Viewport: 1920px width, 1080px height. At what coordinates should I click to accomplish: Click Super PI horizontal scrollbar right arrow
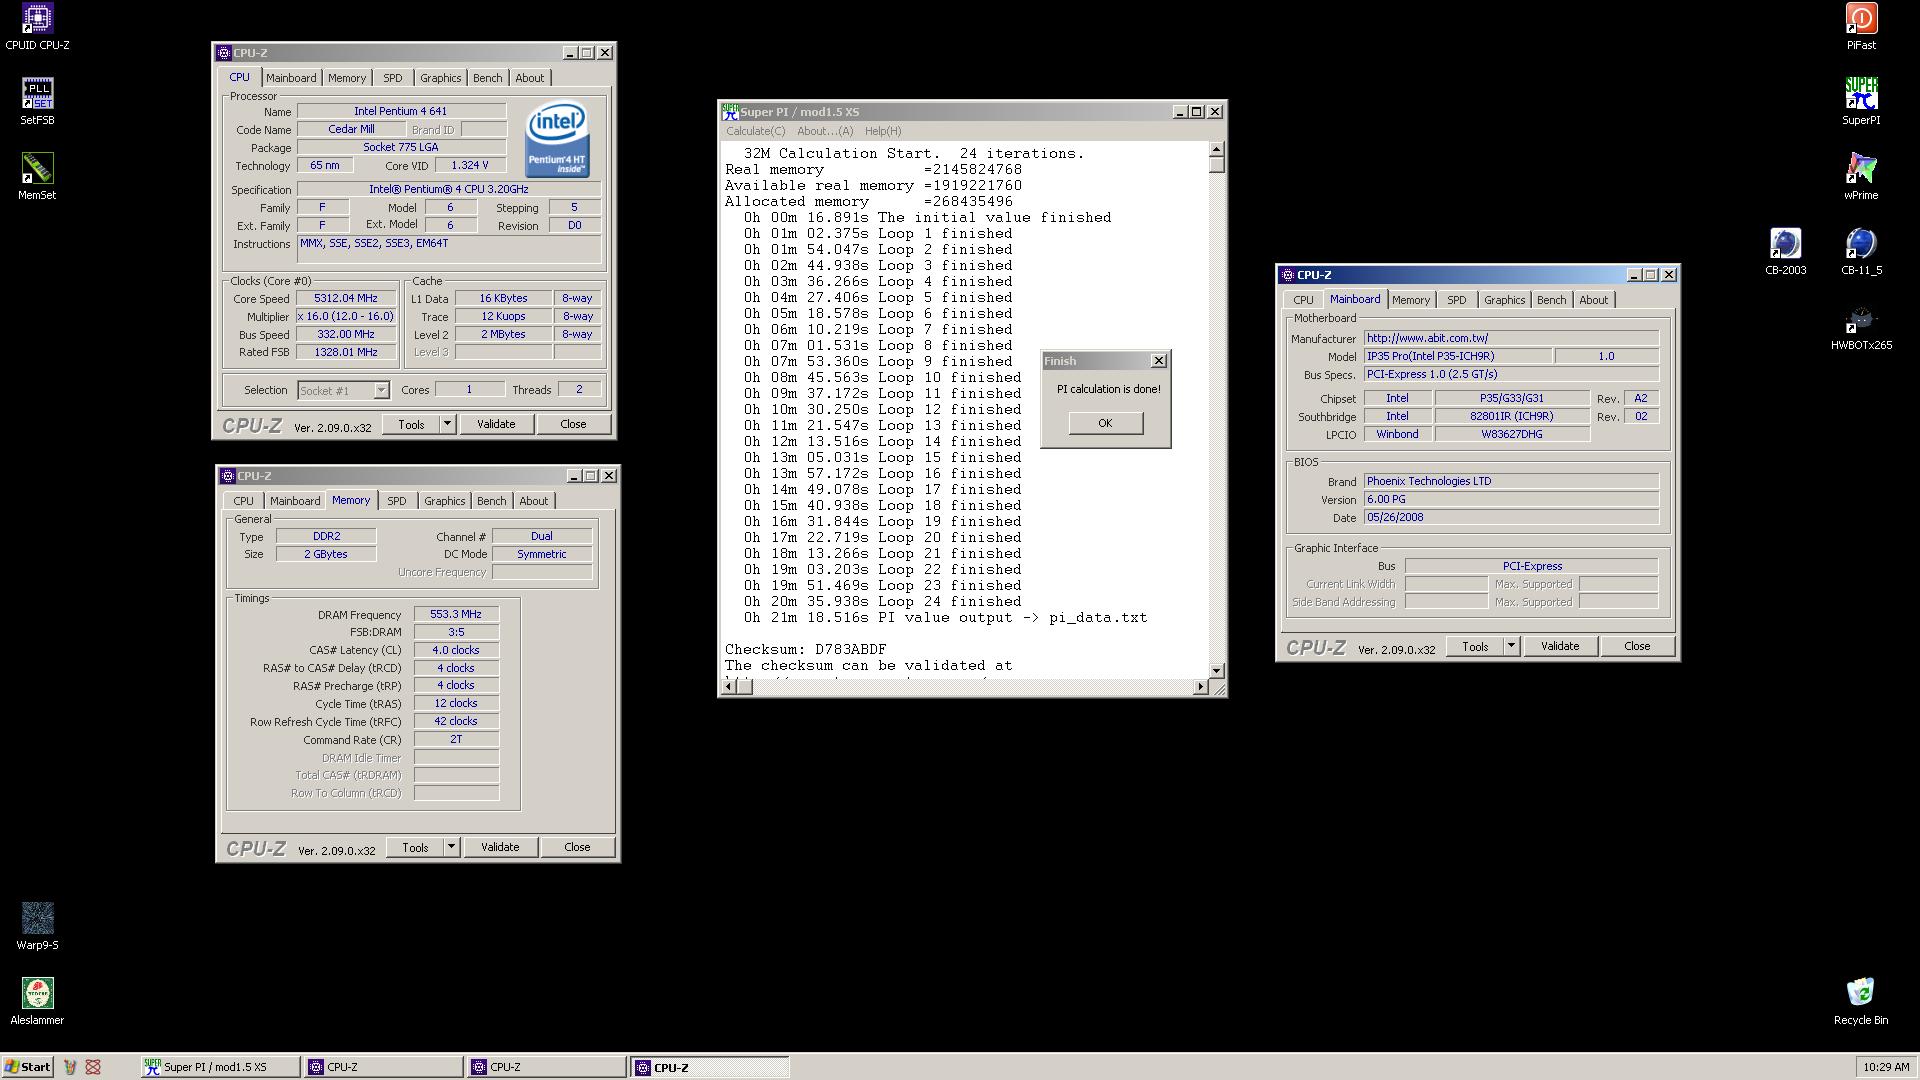1201,686
